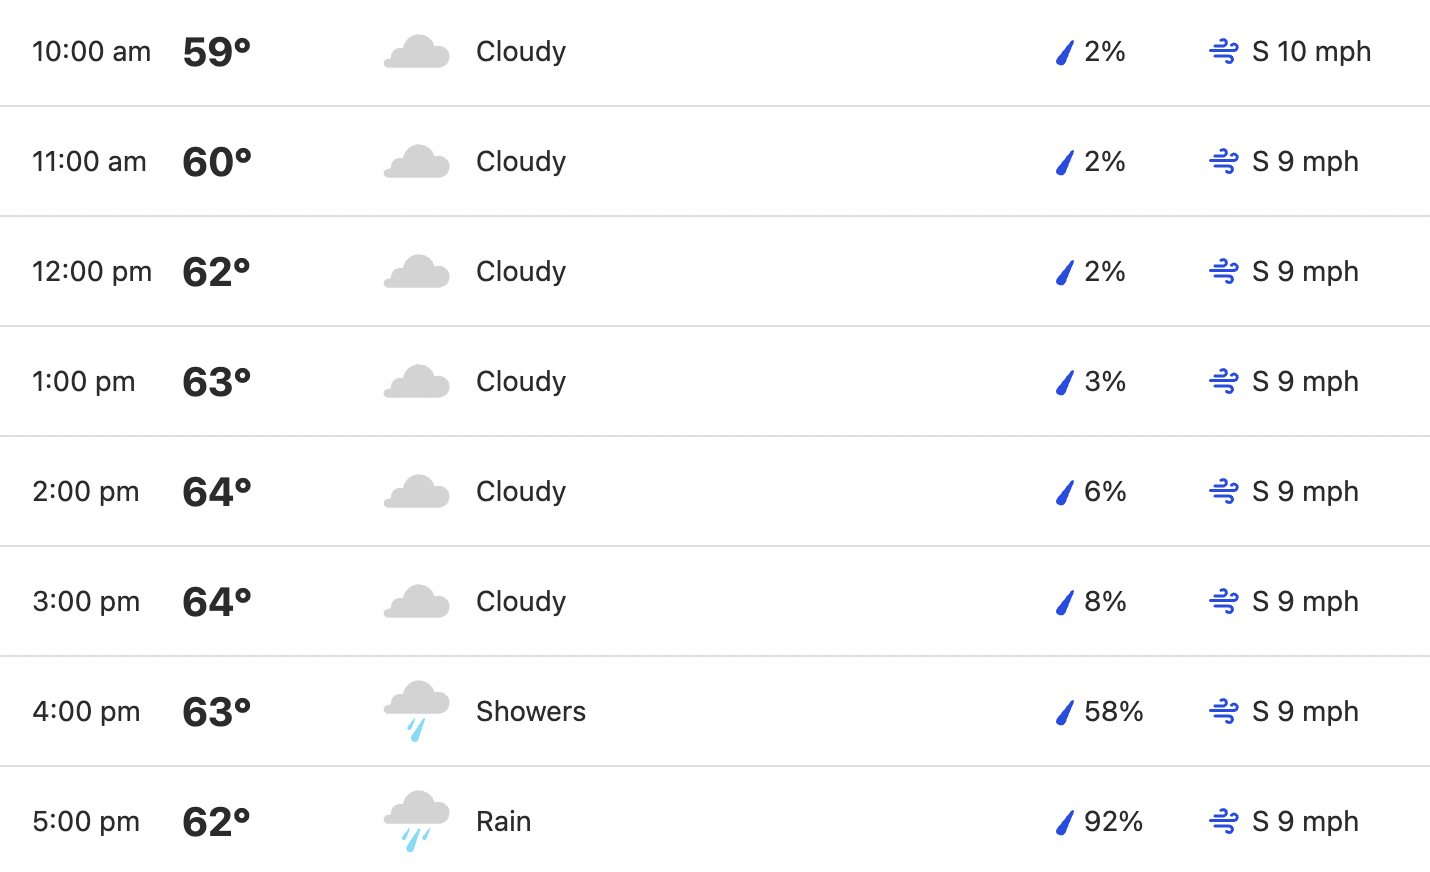The image size is (1430, 872).
Task: Click the S 10 mph wind text
Action: pyautogui.click(x=1311, y=51)
